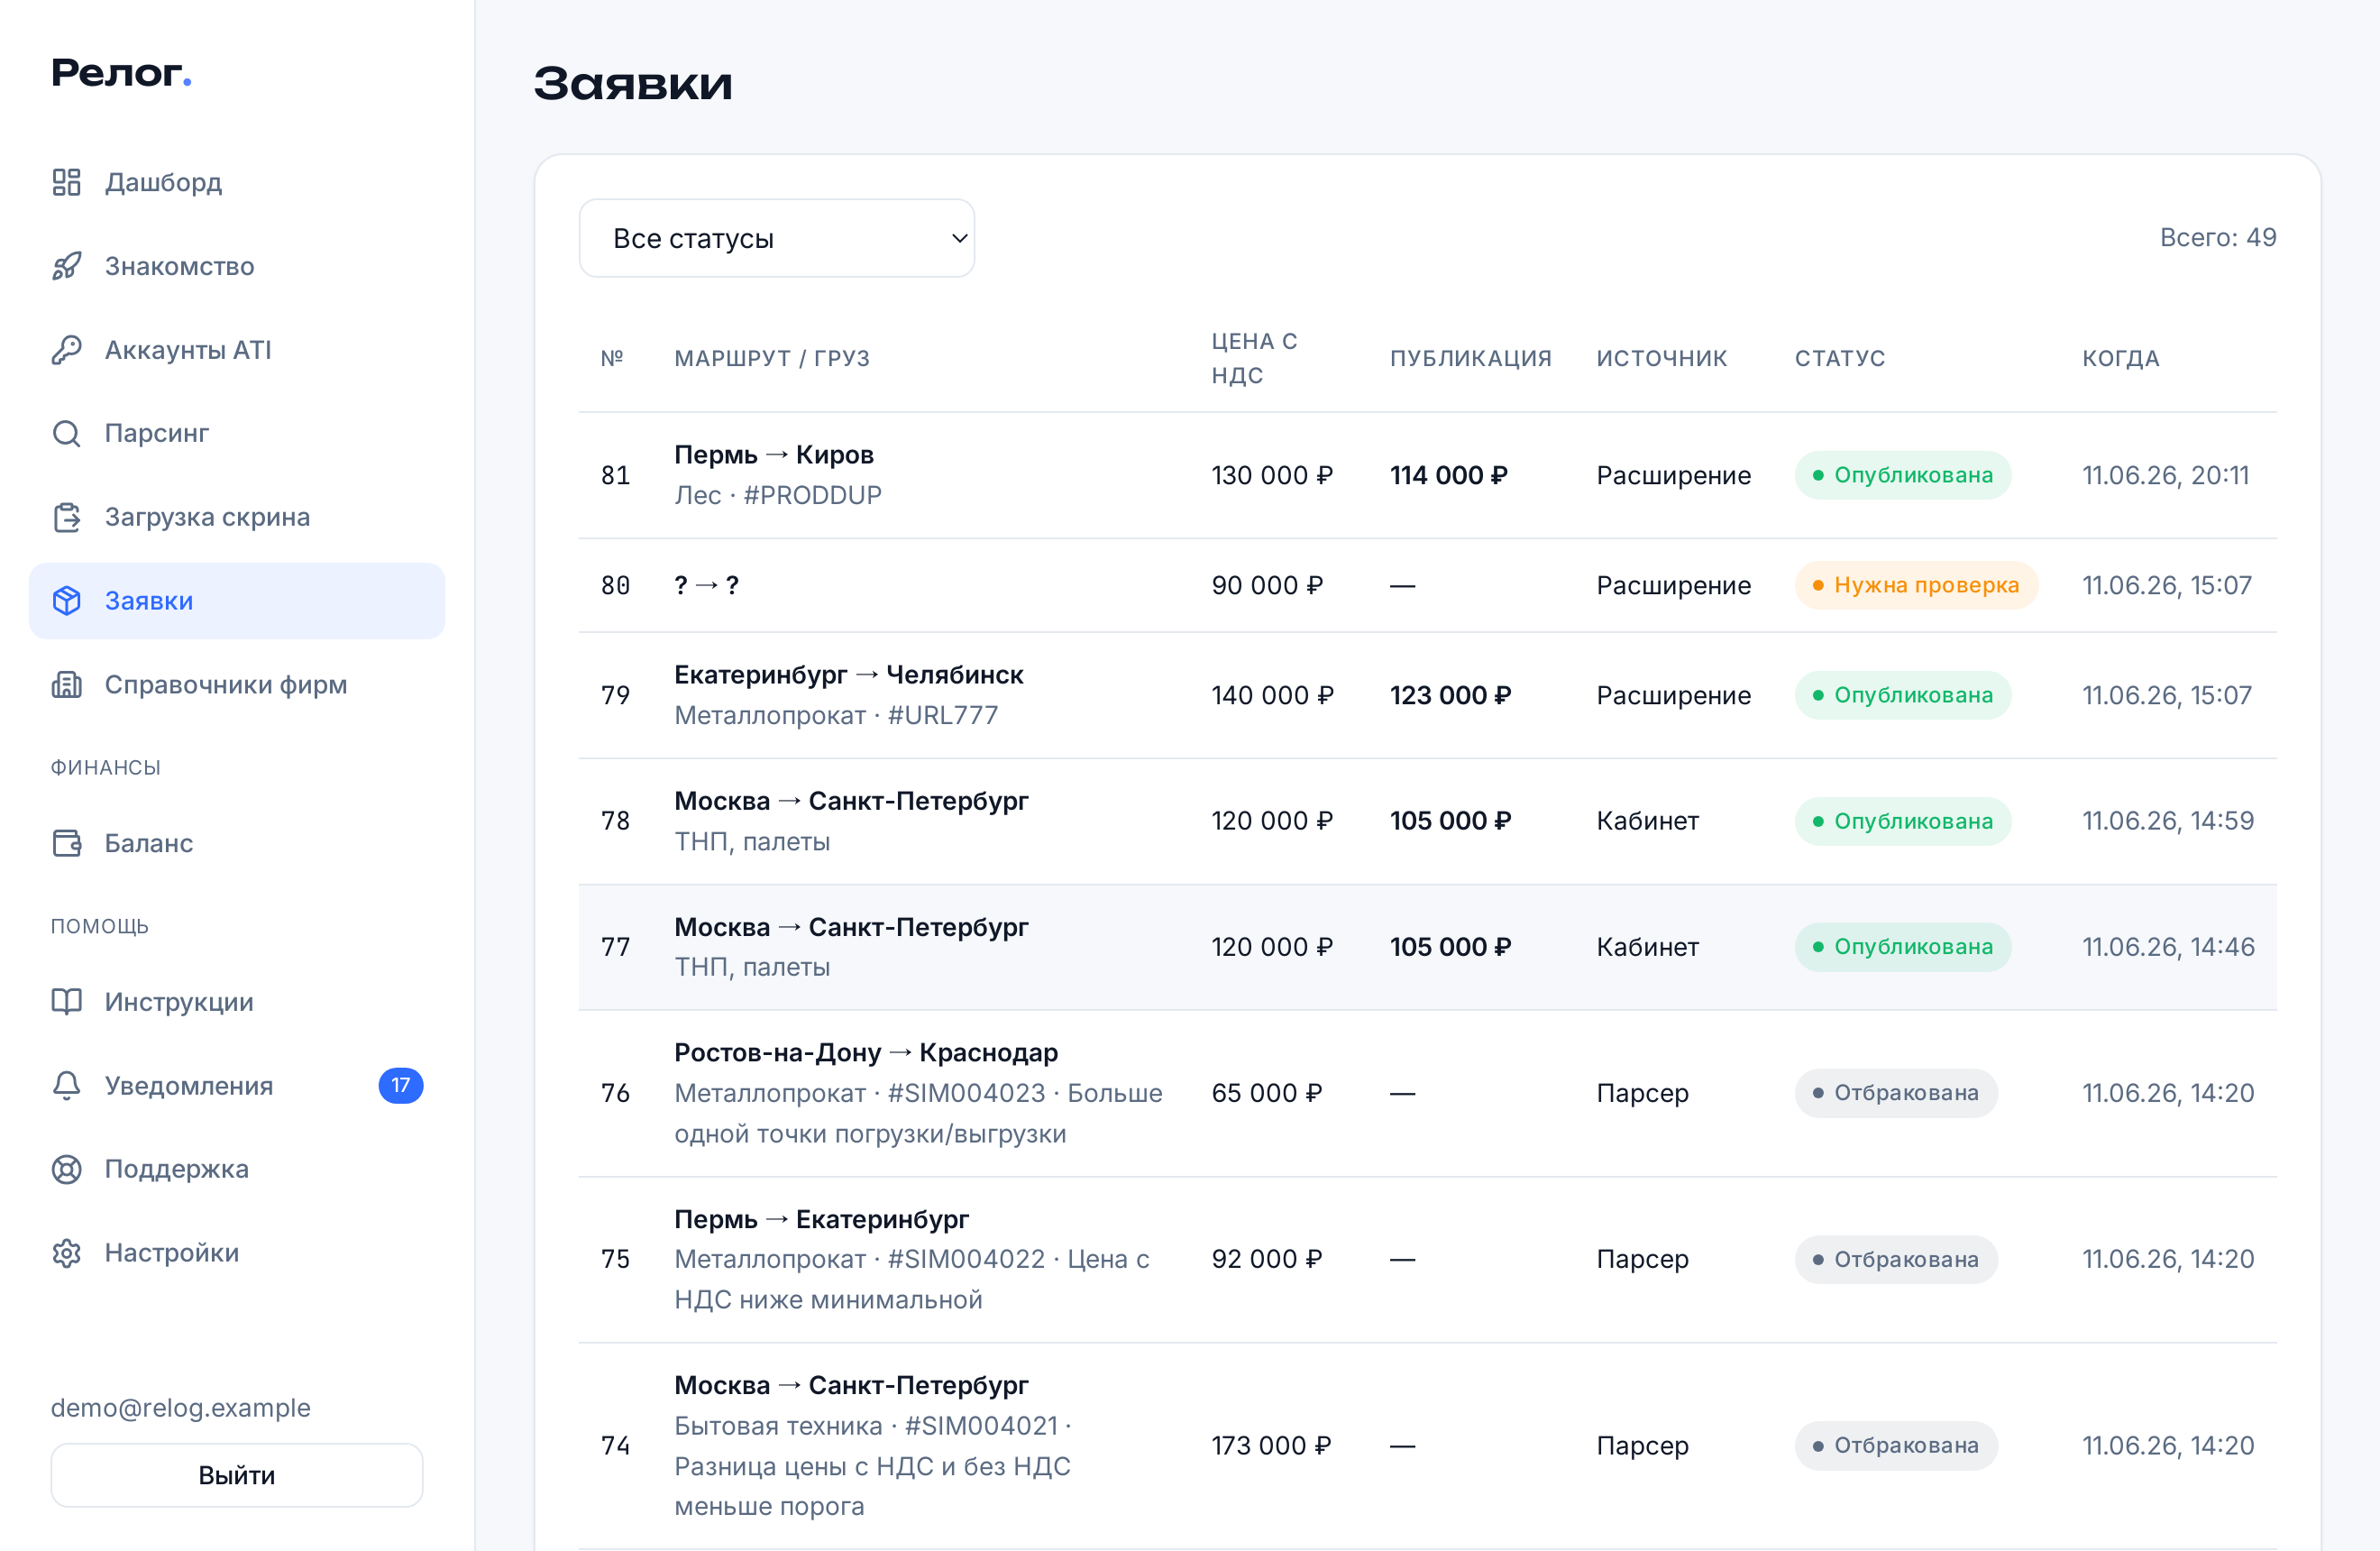Click the Настройки gear icon
2380x1551 pixels.
pyautogui.click(x=66, y=1253)
